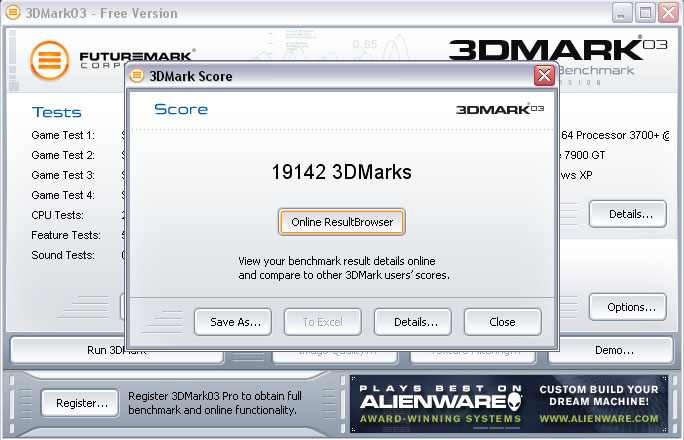The width and height of the screenshot is (684, 440).
Task: Minimize the 3DMark03 main window
Action: (x=622, y=12)
